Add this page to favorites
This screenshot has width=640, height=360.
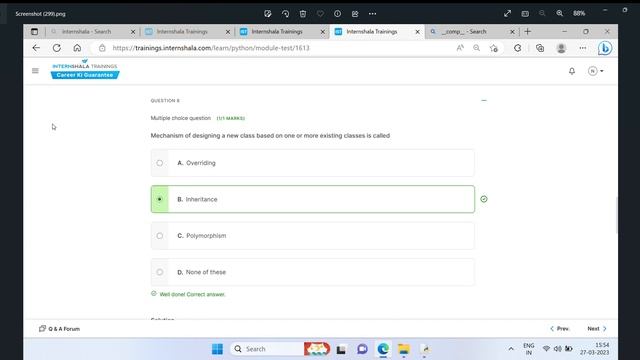click(494, 48)
